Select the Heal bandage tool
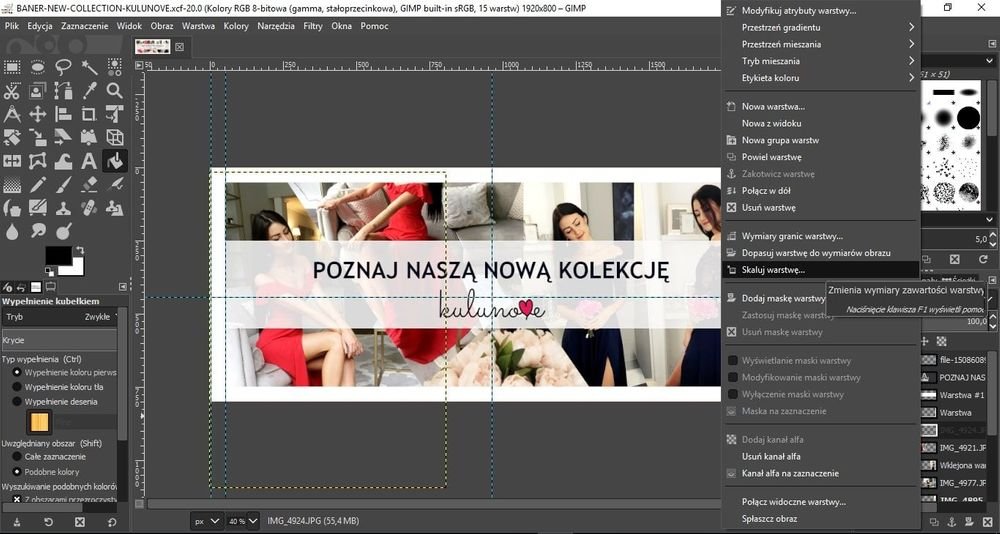The width and height of the screenshot is (1000, 534). coord(89,207)
